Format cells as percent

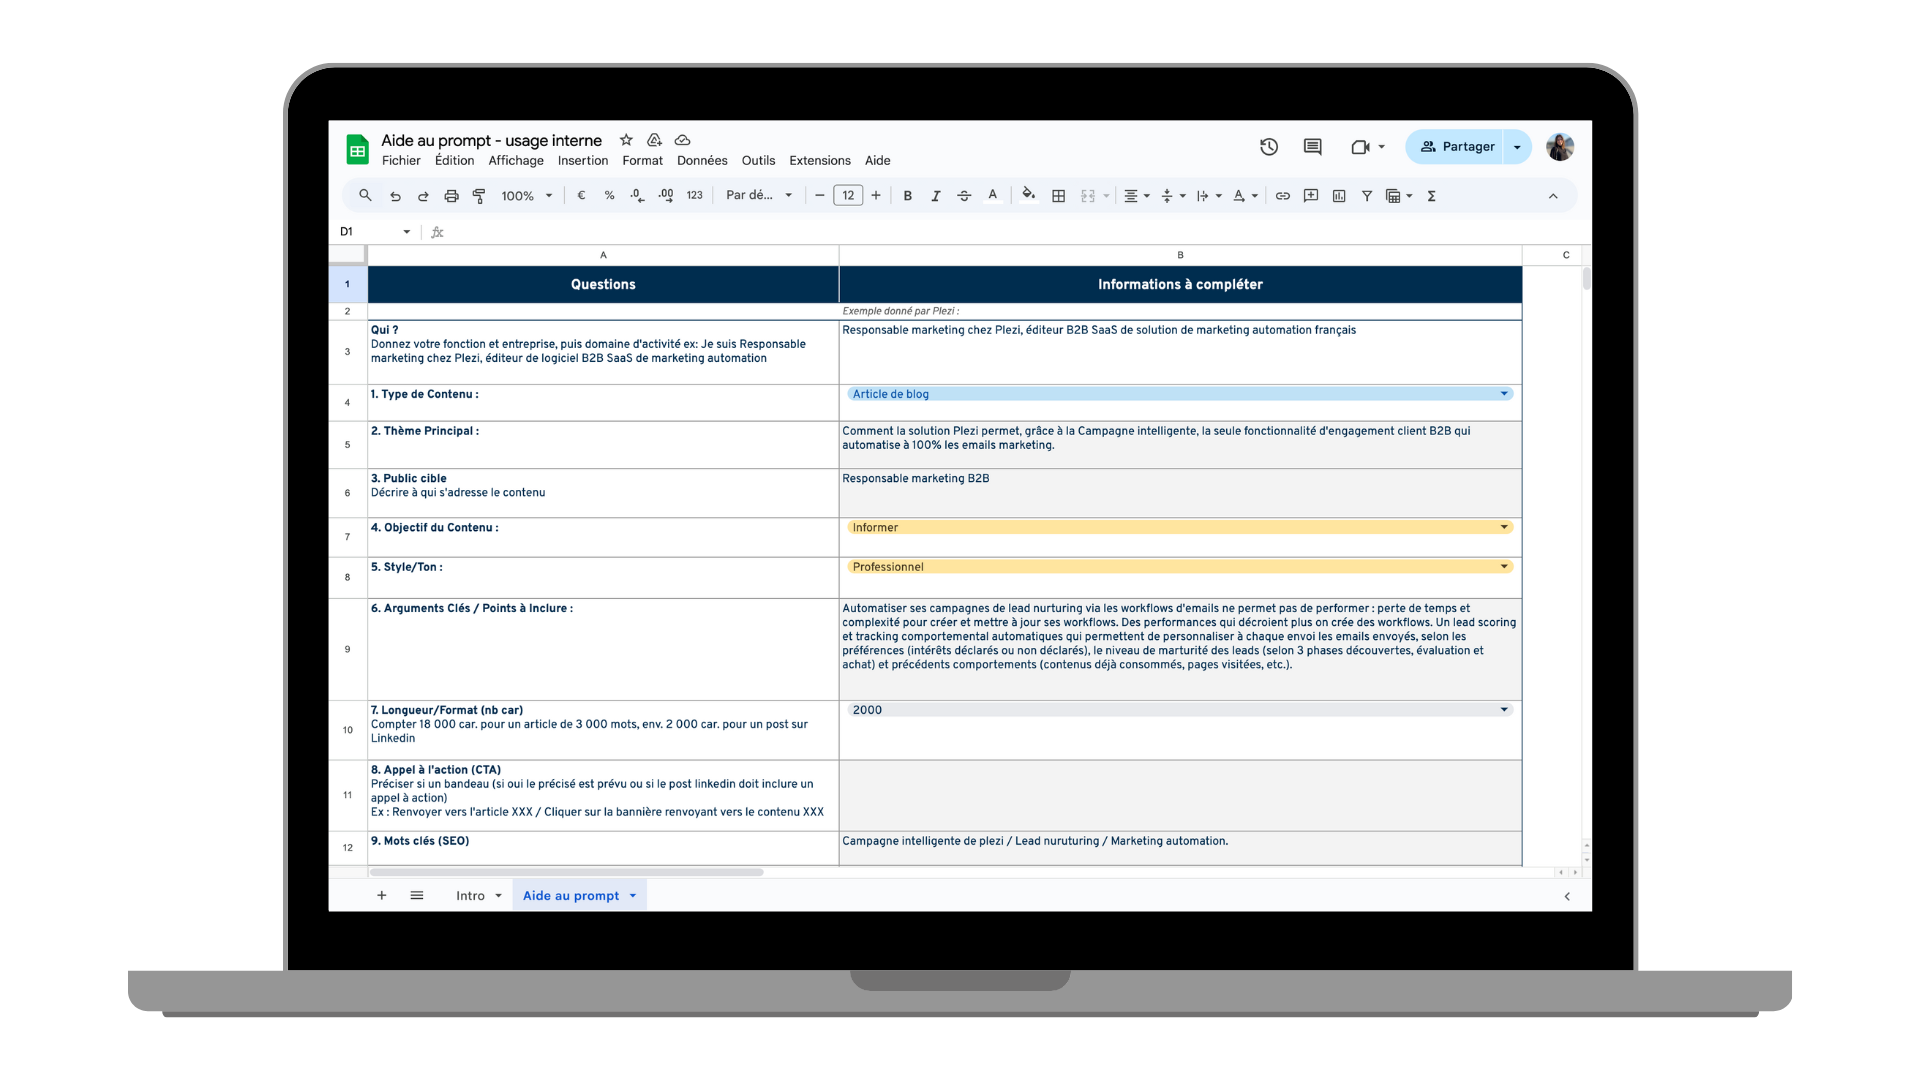(609, 196)
